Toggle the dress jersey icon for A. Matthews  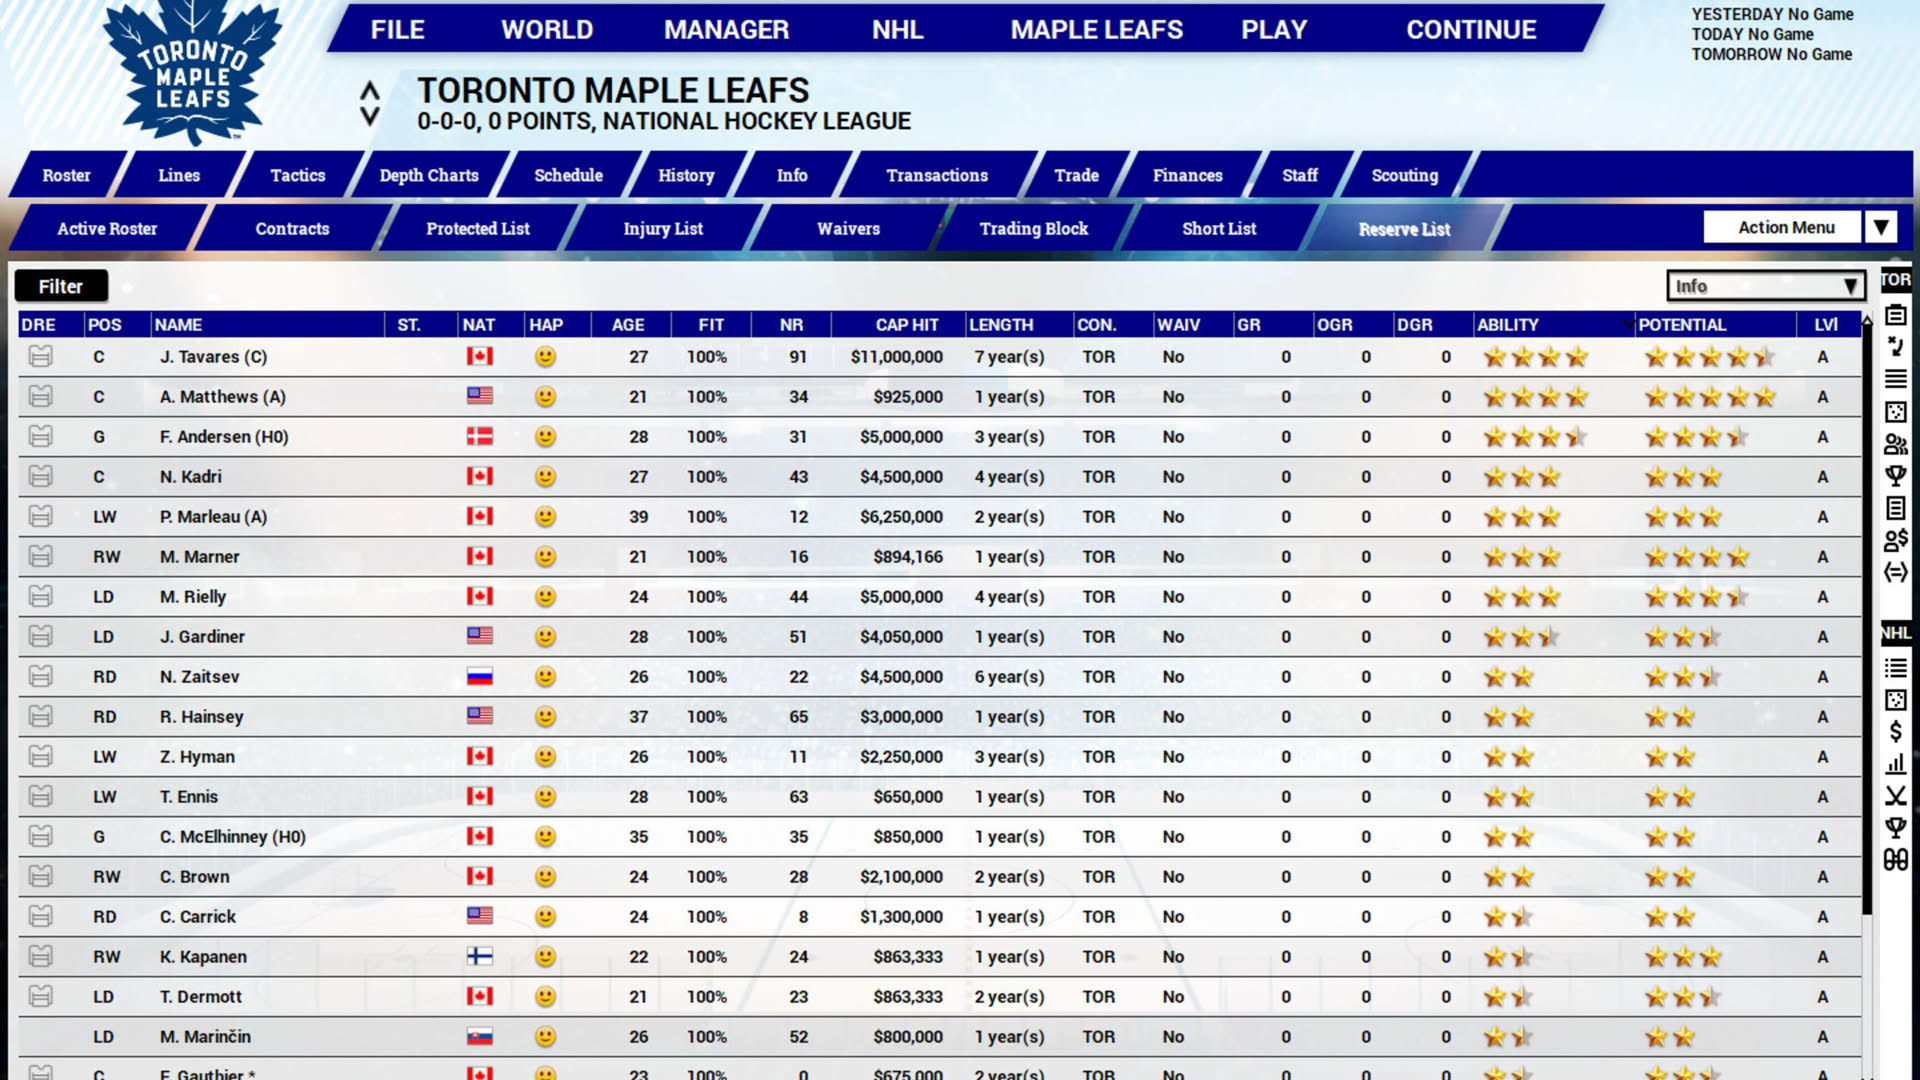click(x=40, y=396)
